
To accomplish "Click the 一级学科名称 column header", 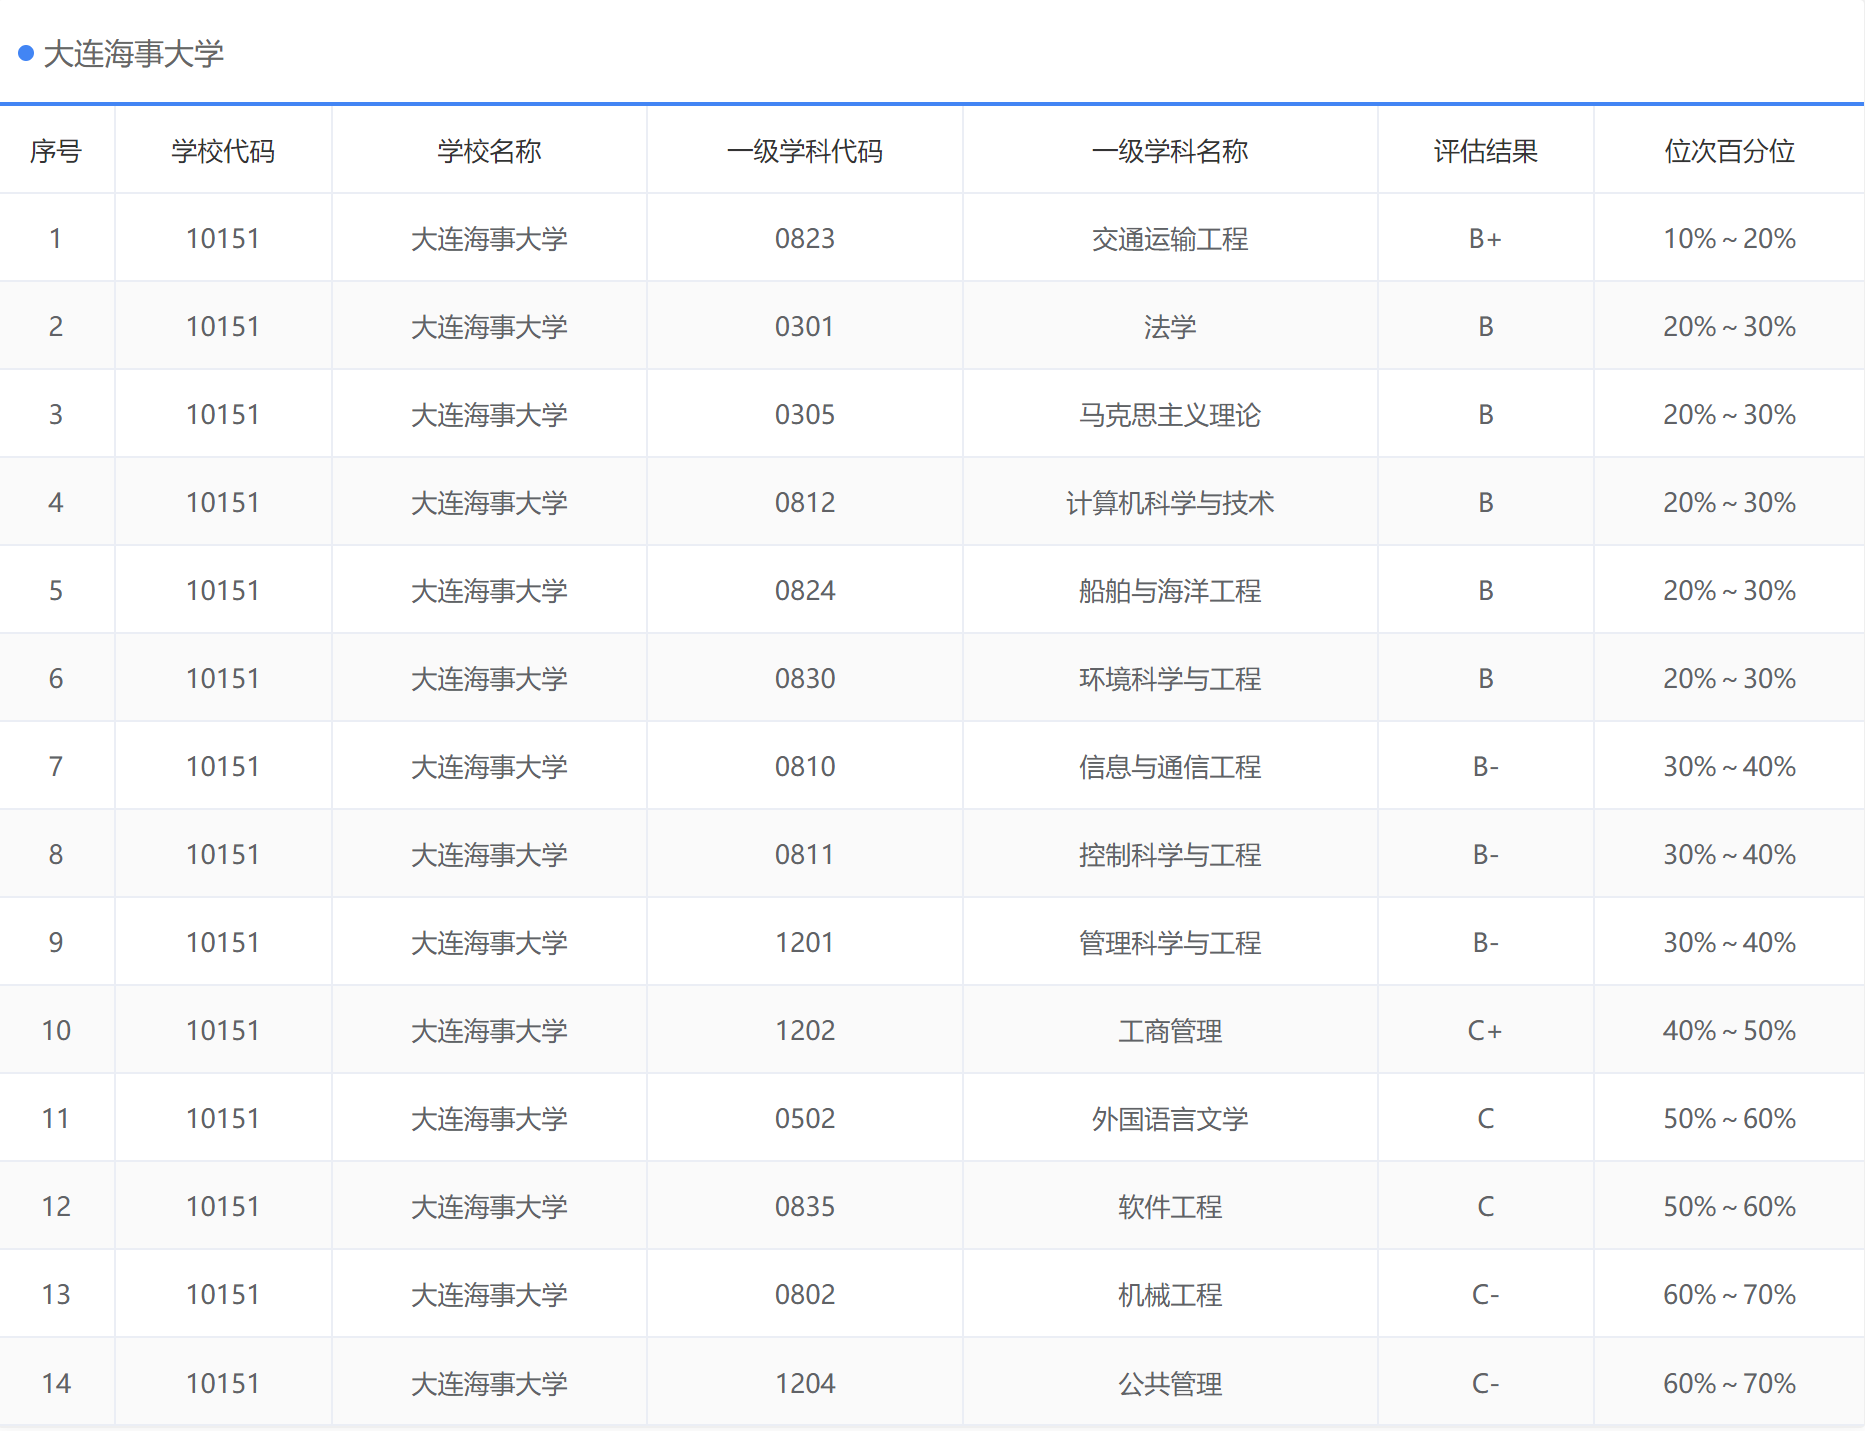I will (x=1170, y=150).
